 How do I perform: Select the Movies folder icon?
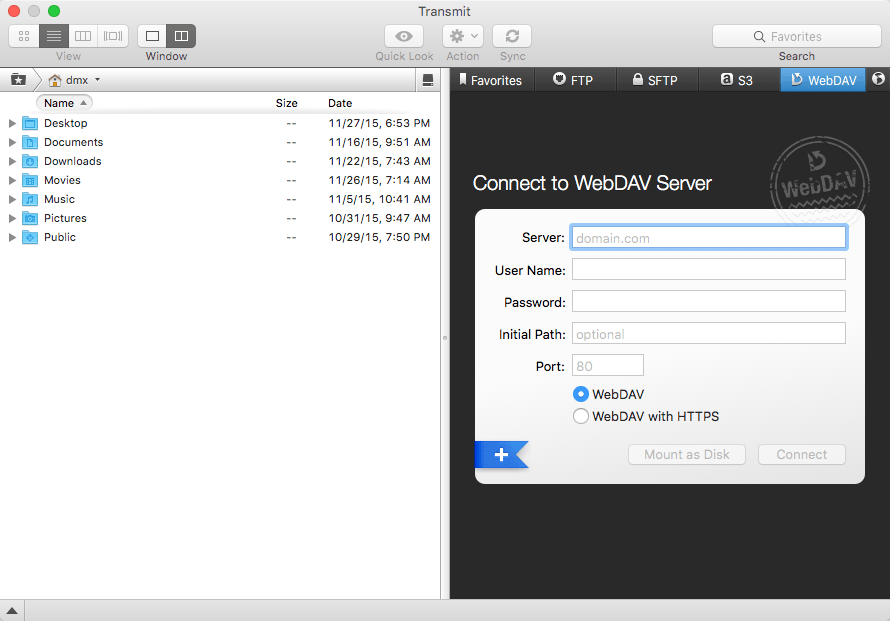point(30,181)
